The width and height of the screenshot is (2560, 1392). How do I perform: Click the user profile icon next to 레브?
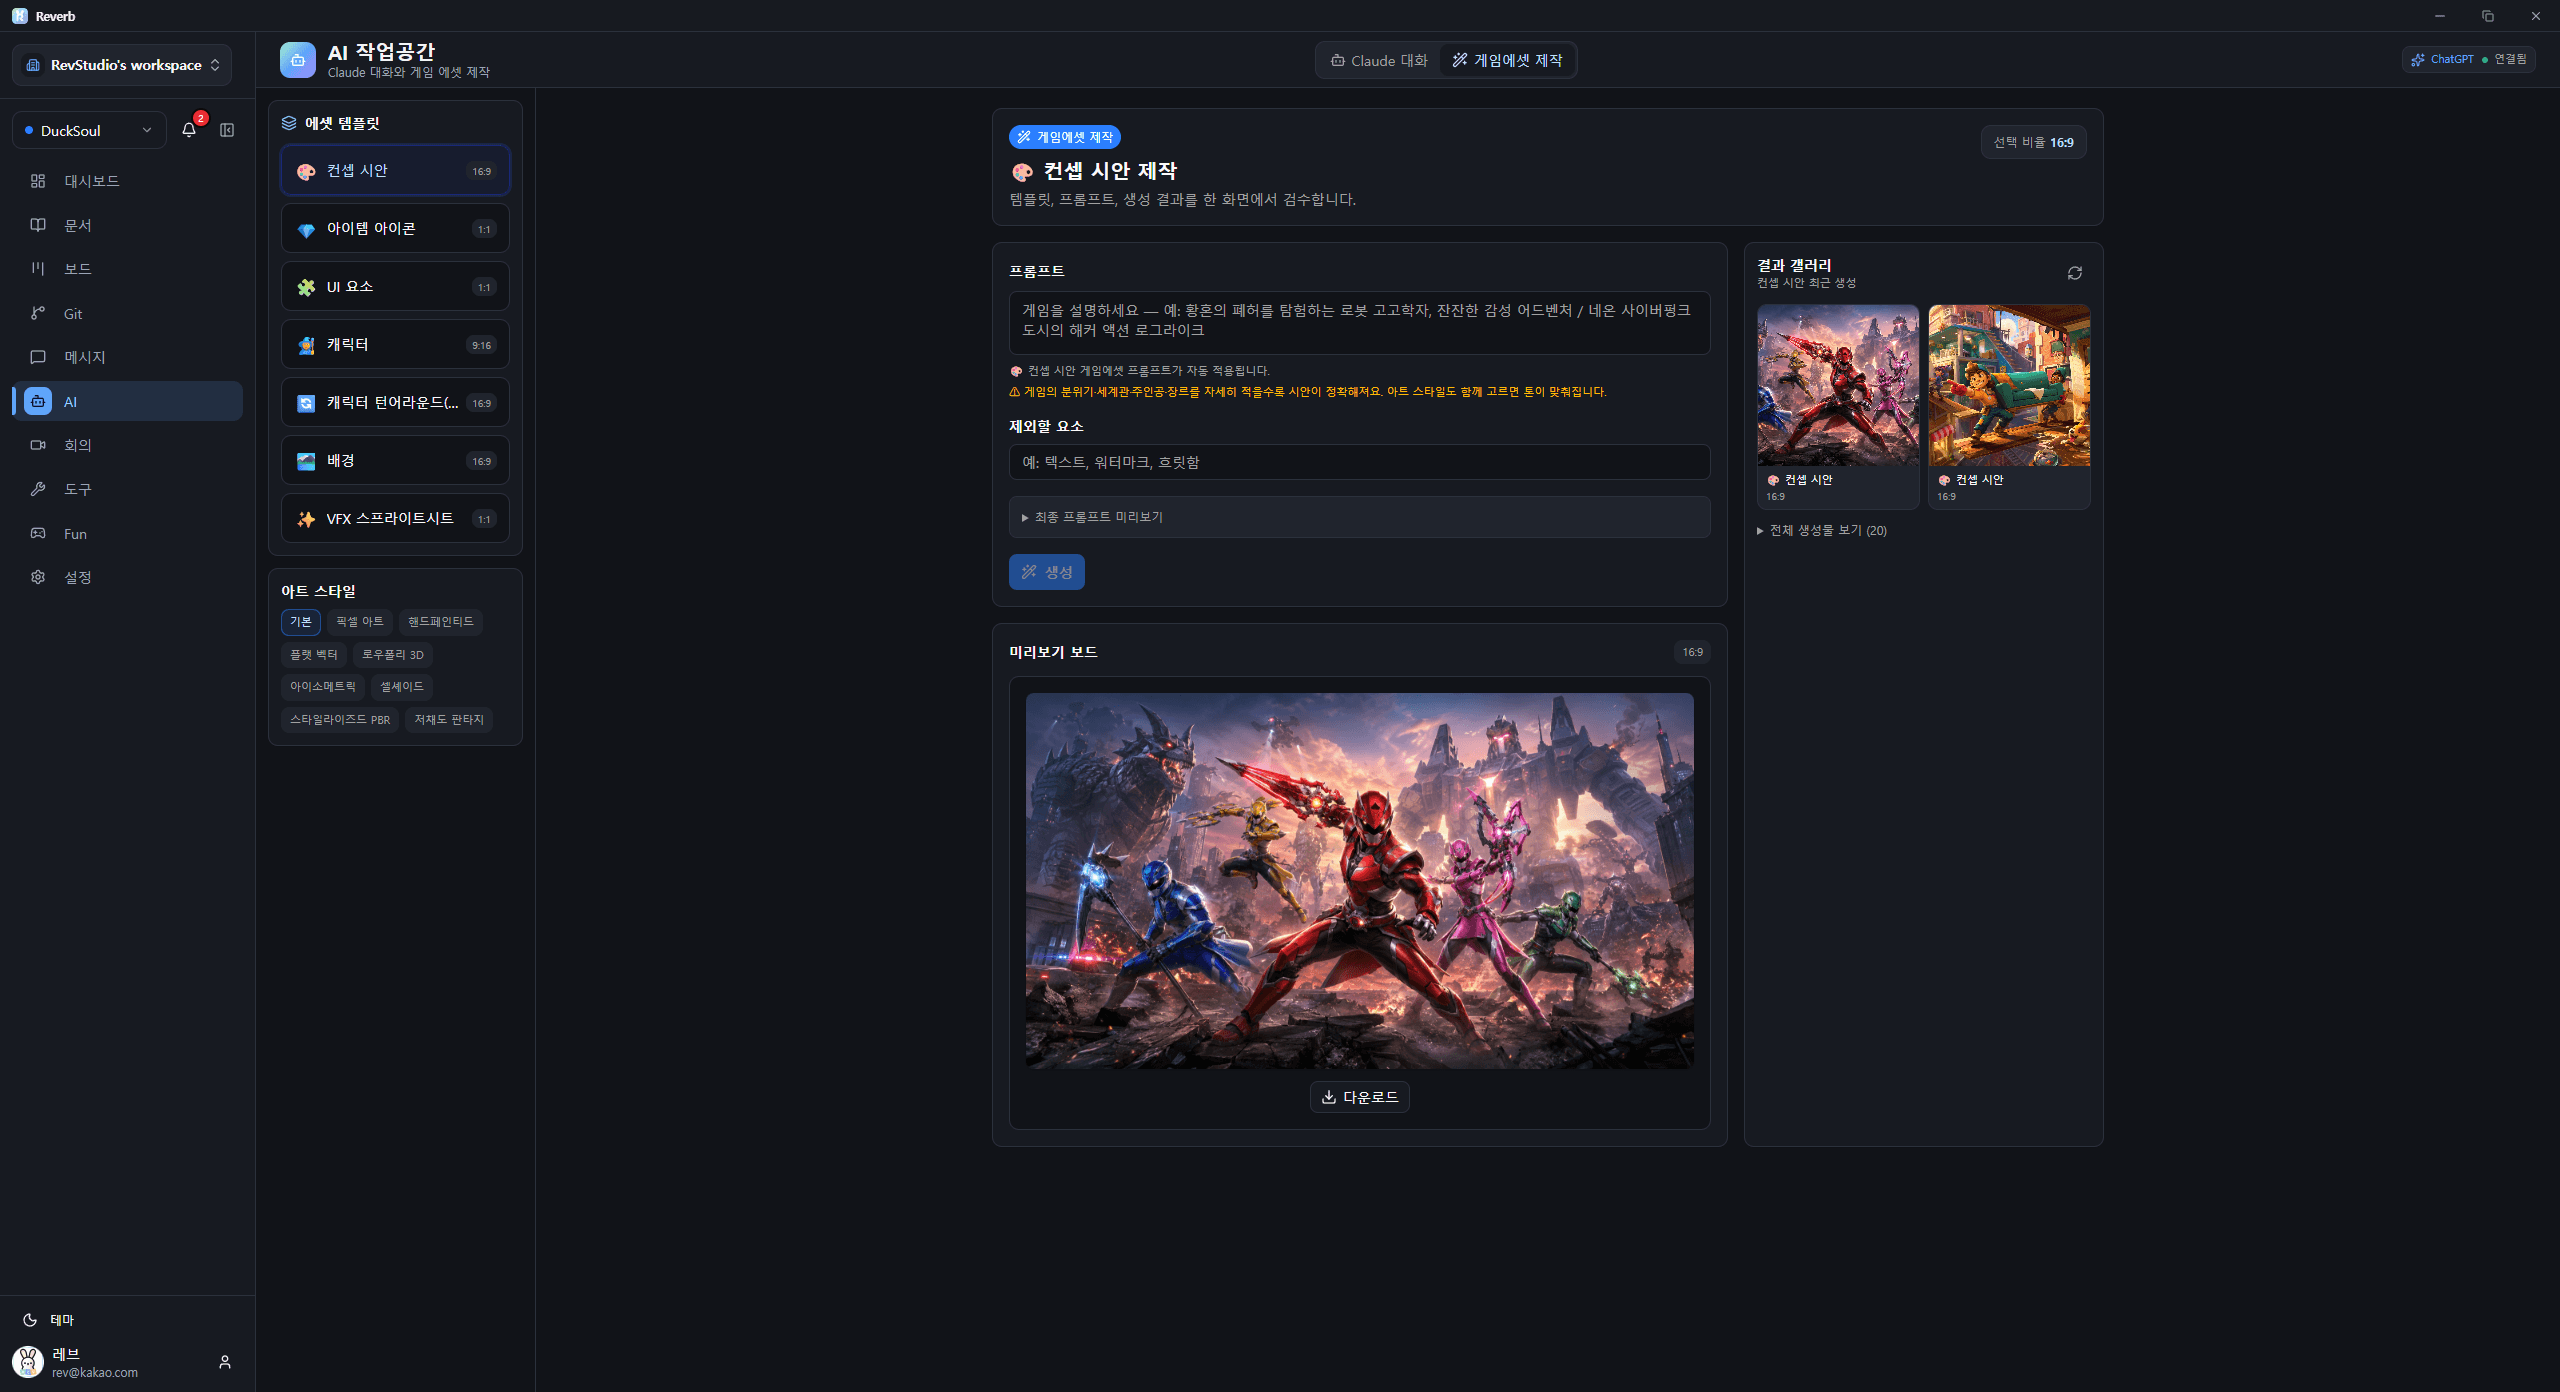click(x=225, y=1362)
